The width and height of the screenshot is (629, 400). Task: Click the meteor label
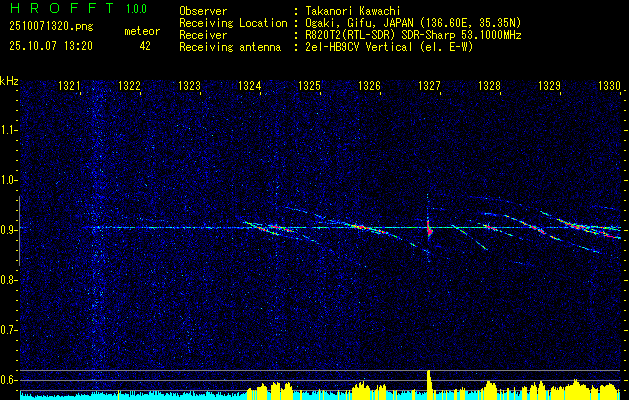pos(142,31)
